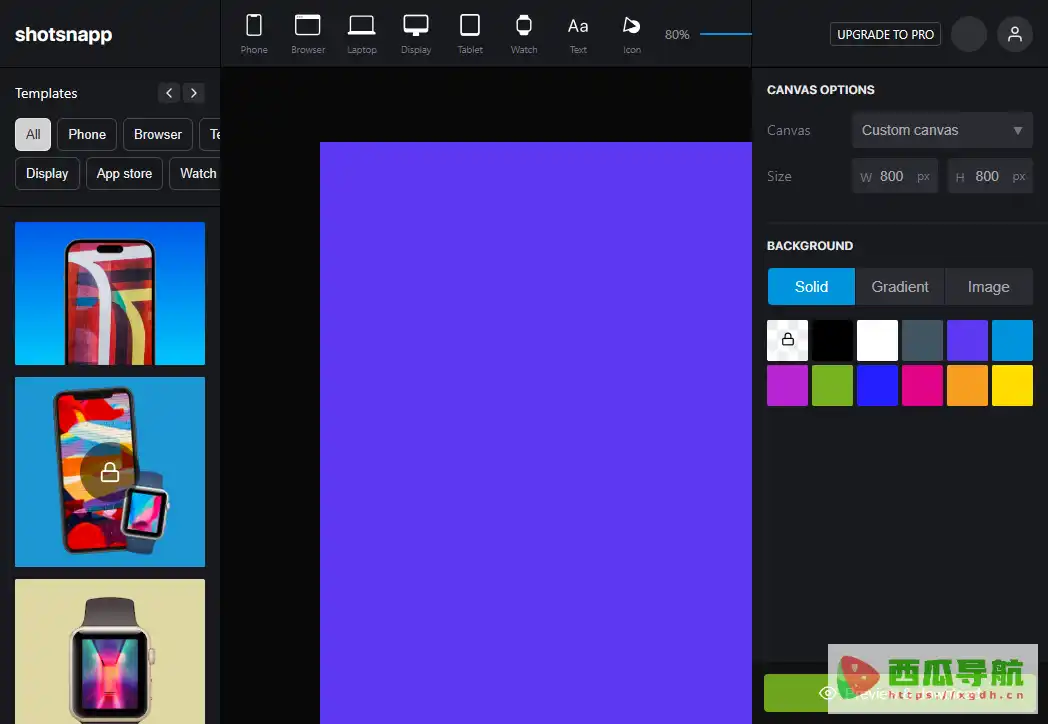
Task: Choose the blue gradient phone template
Action: (110, 293)
